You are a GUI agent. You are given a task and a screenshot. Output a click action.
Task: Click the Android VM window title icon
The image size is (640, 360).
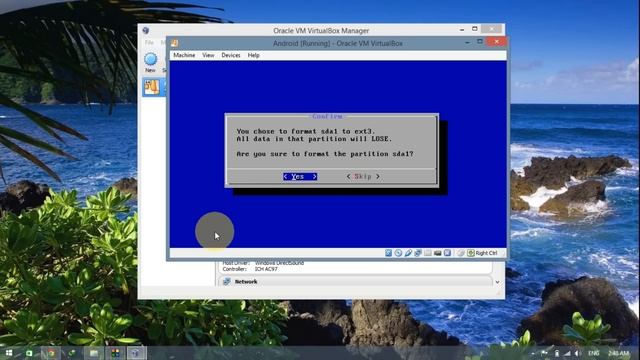click(x=175, y=43)
